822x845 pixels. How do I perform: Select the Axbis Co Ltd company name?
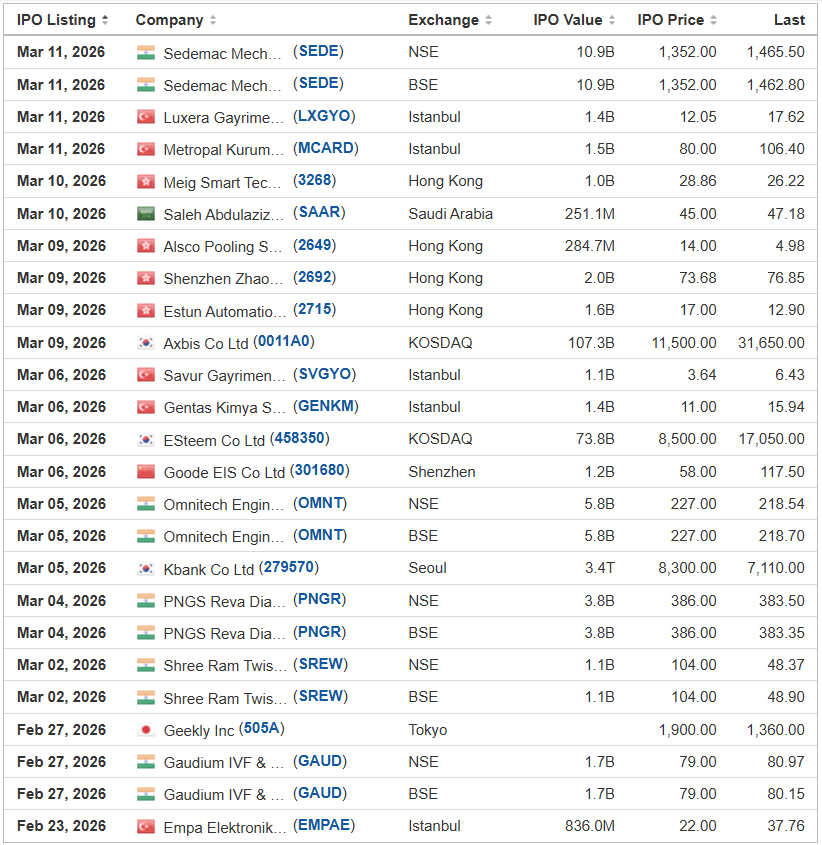(x=206, y=344)
